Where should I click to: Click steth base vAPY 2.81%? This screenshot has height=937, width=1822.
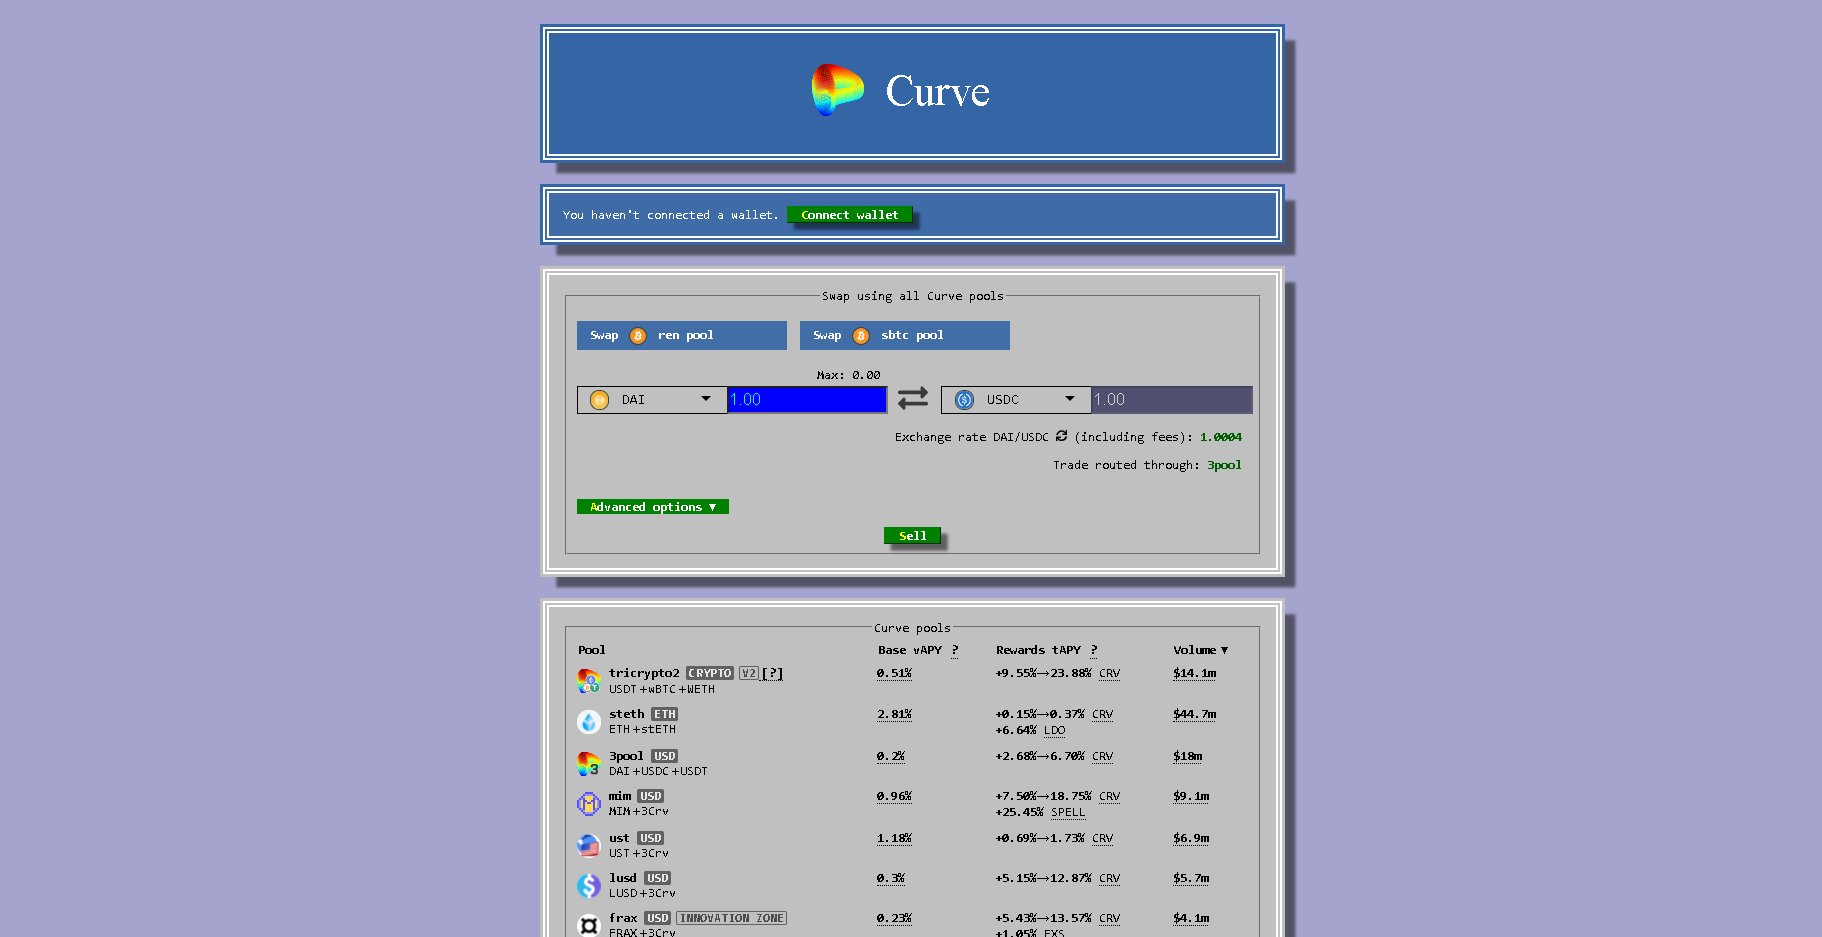click(x=894, y=714)
